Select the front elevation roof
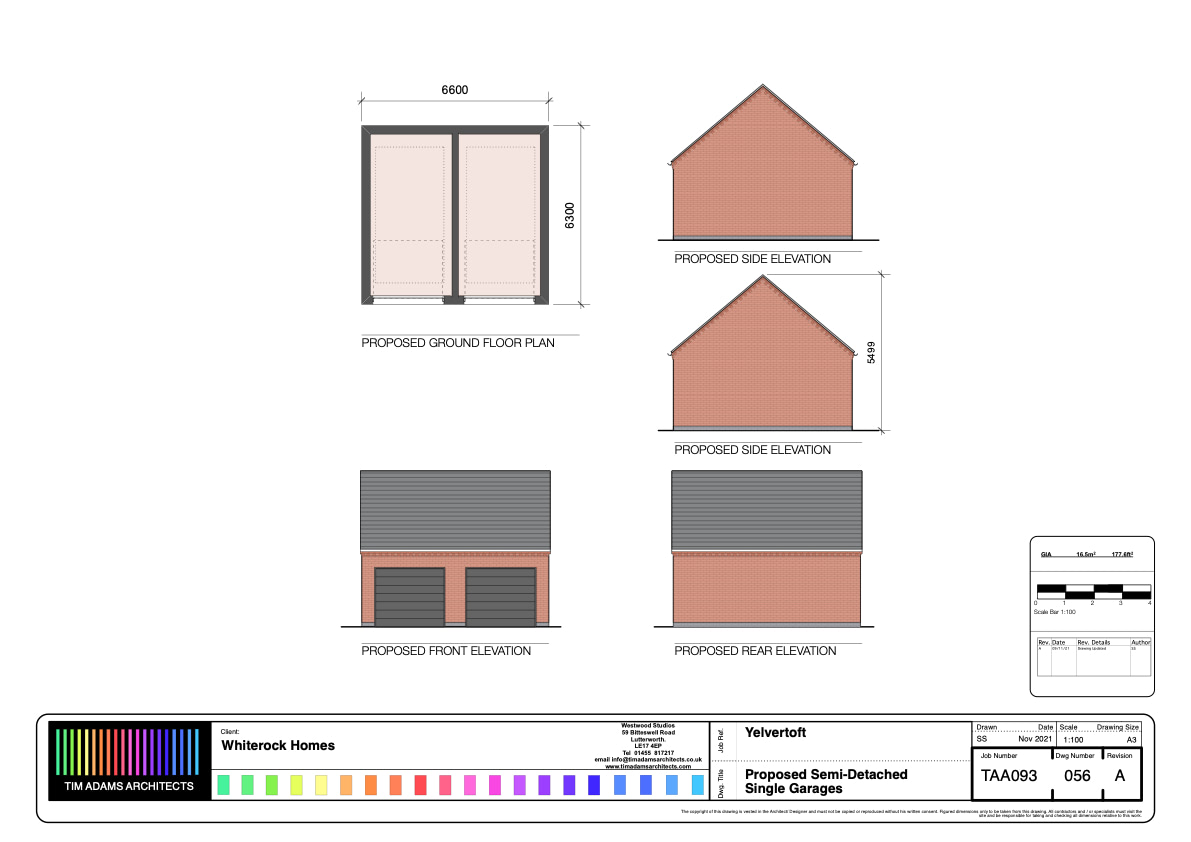1191x842 pixels. [455, 509]
